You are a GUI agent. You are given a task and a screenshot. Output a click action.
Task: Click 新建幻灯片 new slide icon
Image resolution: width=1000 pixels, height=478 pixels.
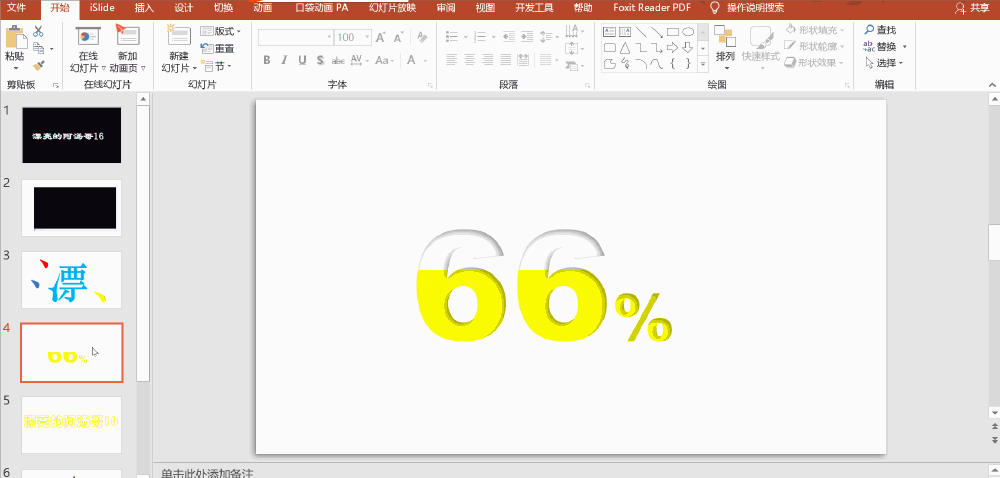(179, 36)
